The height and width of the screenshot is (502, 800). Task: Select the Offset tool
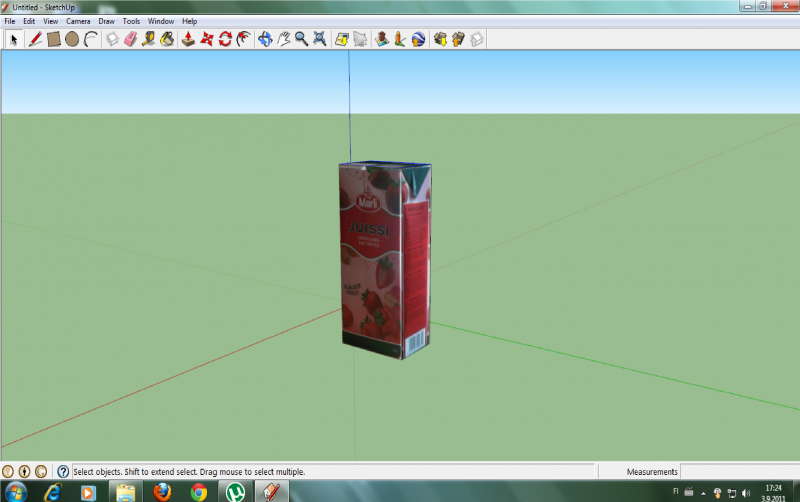tap(243, 39)
